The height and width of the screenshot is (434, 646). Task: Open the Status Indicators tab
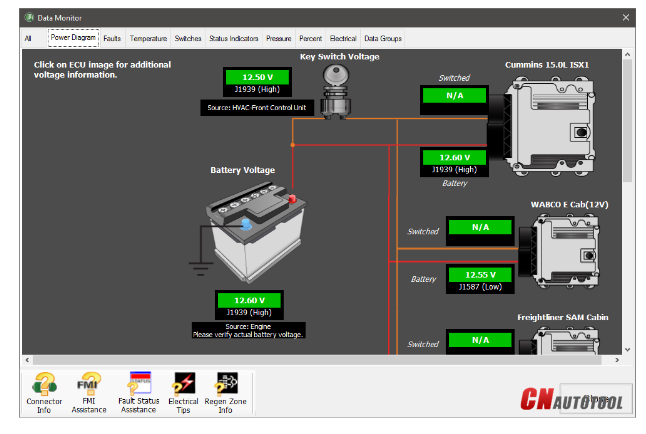[x=234, y=38]
